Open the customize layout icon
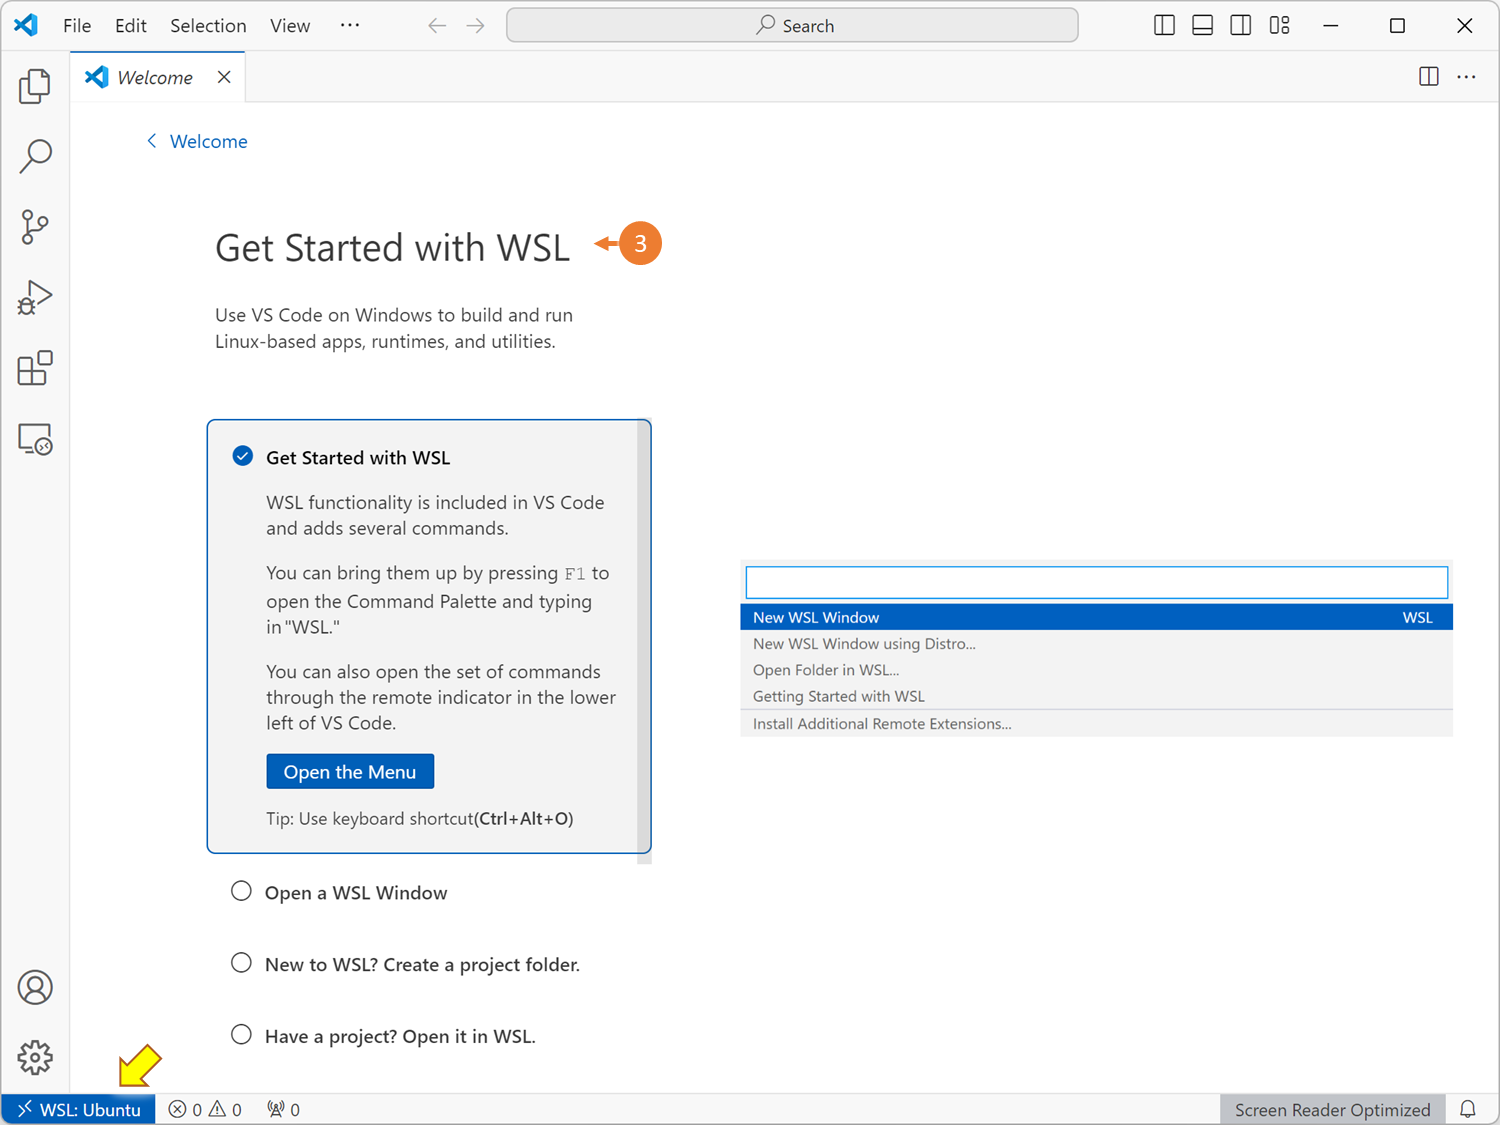Viewport: 1500px width, 1125px height. (1280, 25)
